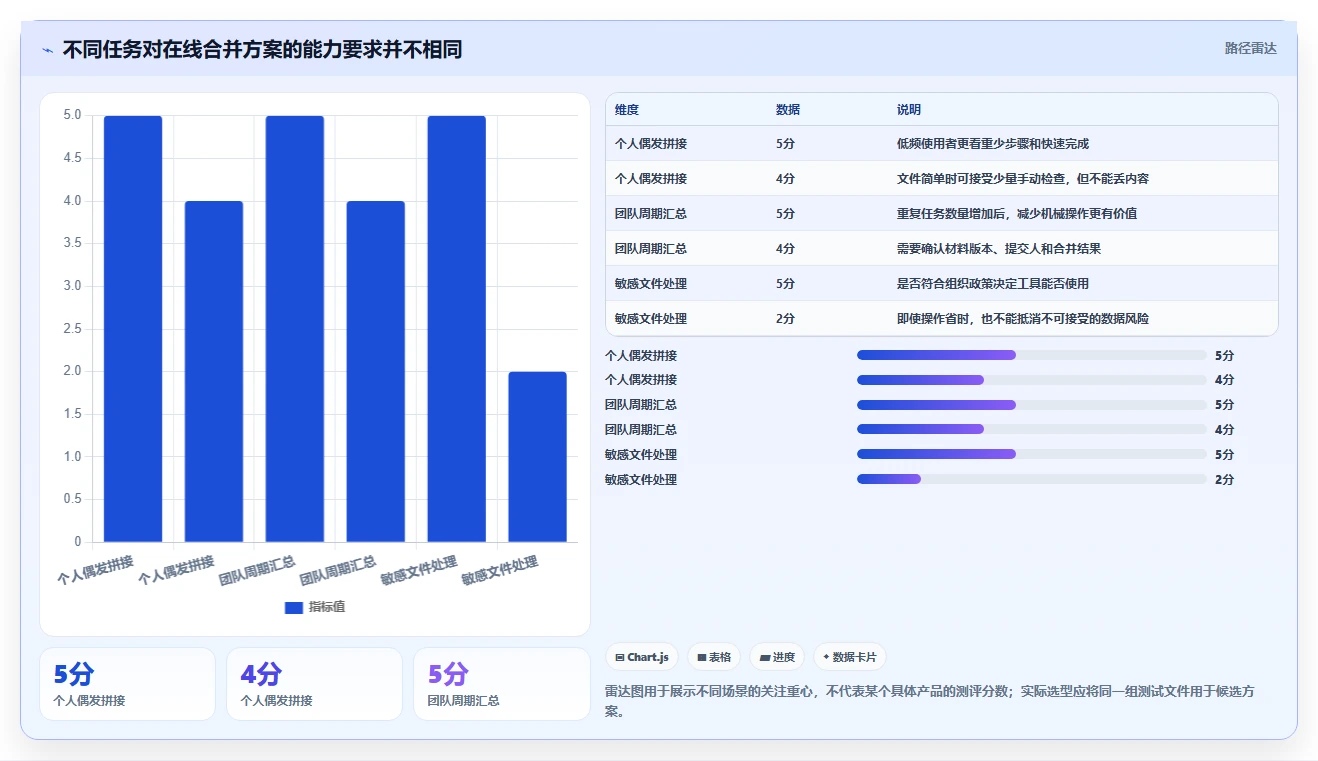The width and height of the screenshot is (1318, 761).
Task: Open the 4分 个人偶发拼接 data card
Action: [x=314, y=684]
